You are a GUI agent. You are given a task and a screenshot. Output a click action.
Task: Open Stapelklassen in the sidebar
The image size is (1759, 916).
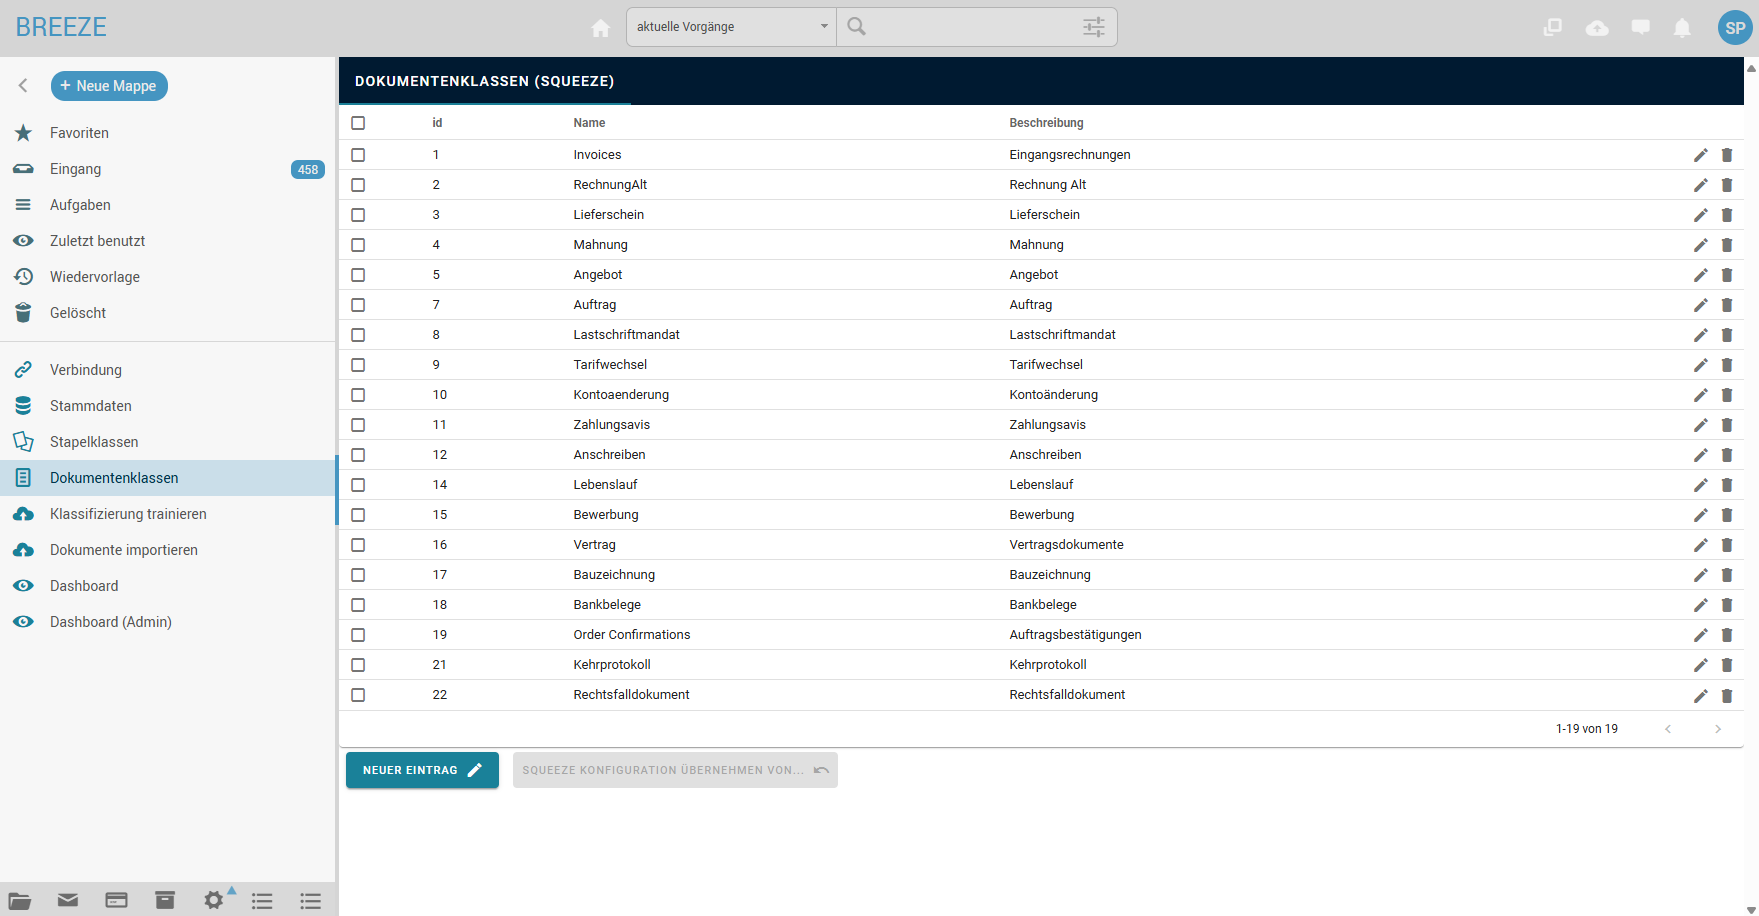(167, 442)
